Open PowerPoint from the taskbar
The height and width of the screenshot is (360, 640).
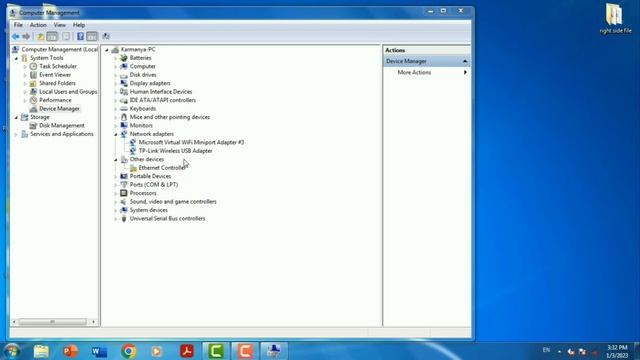click(70, 351)
